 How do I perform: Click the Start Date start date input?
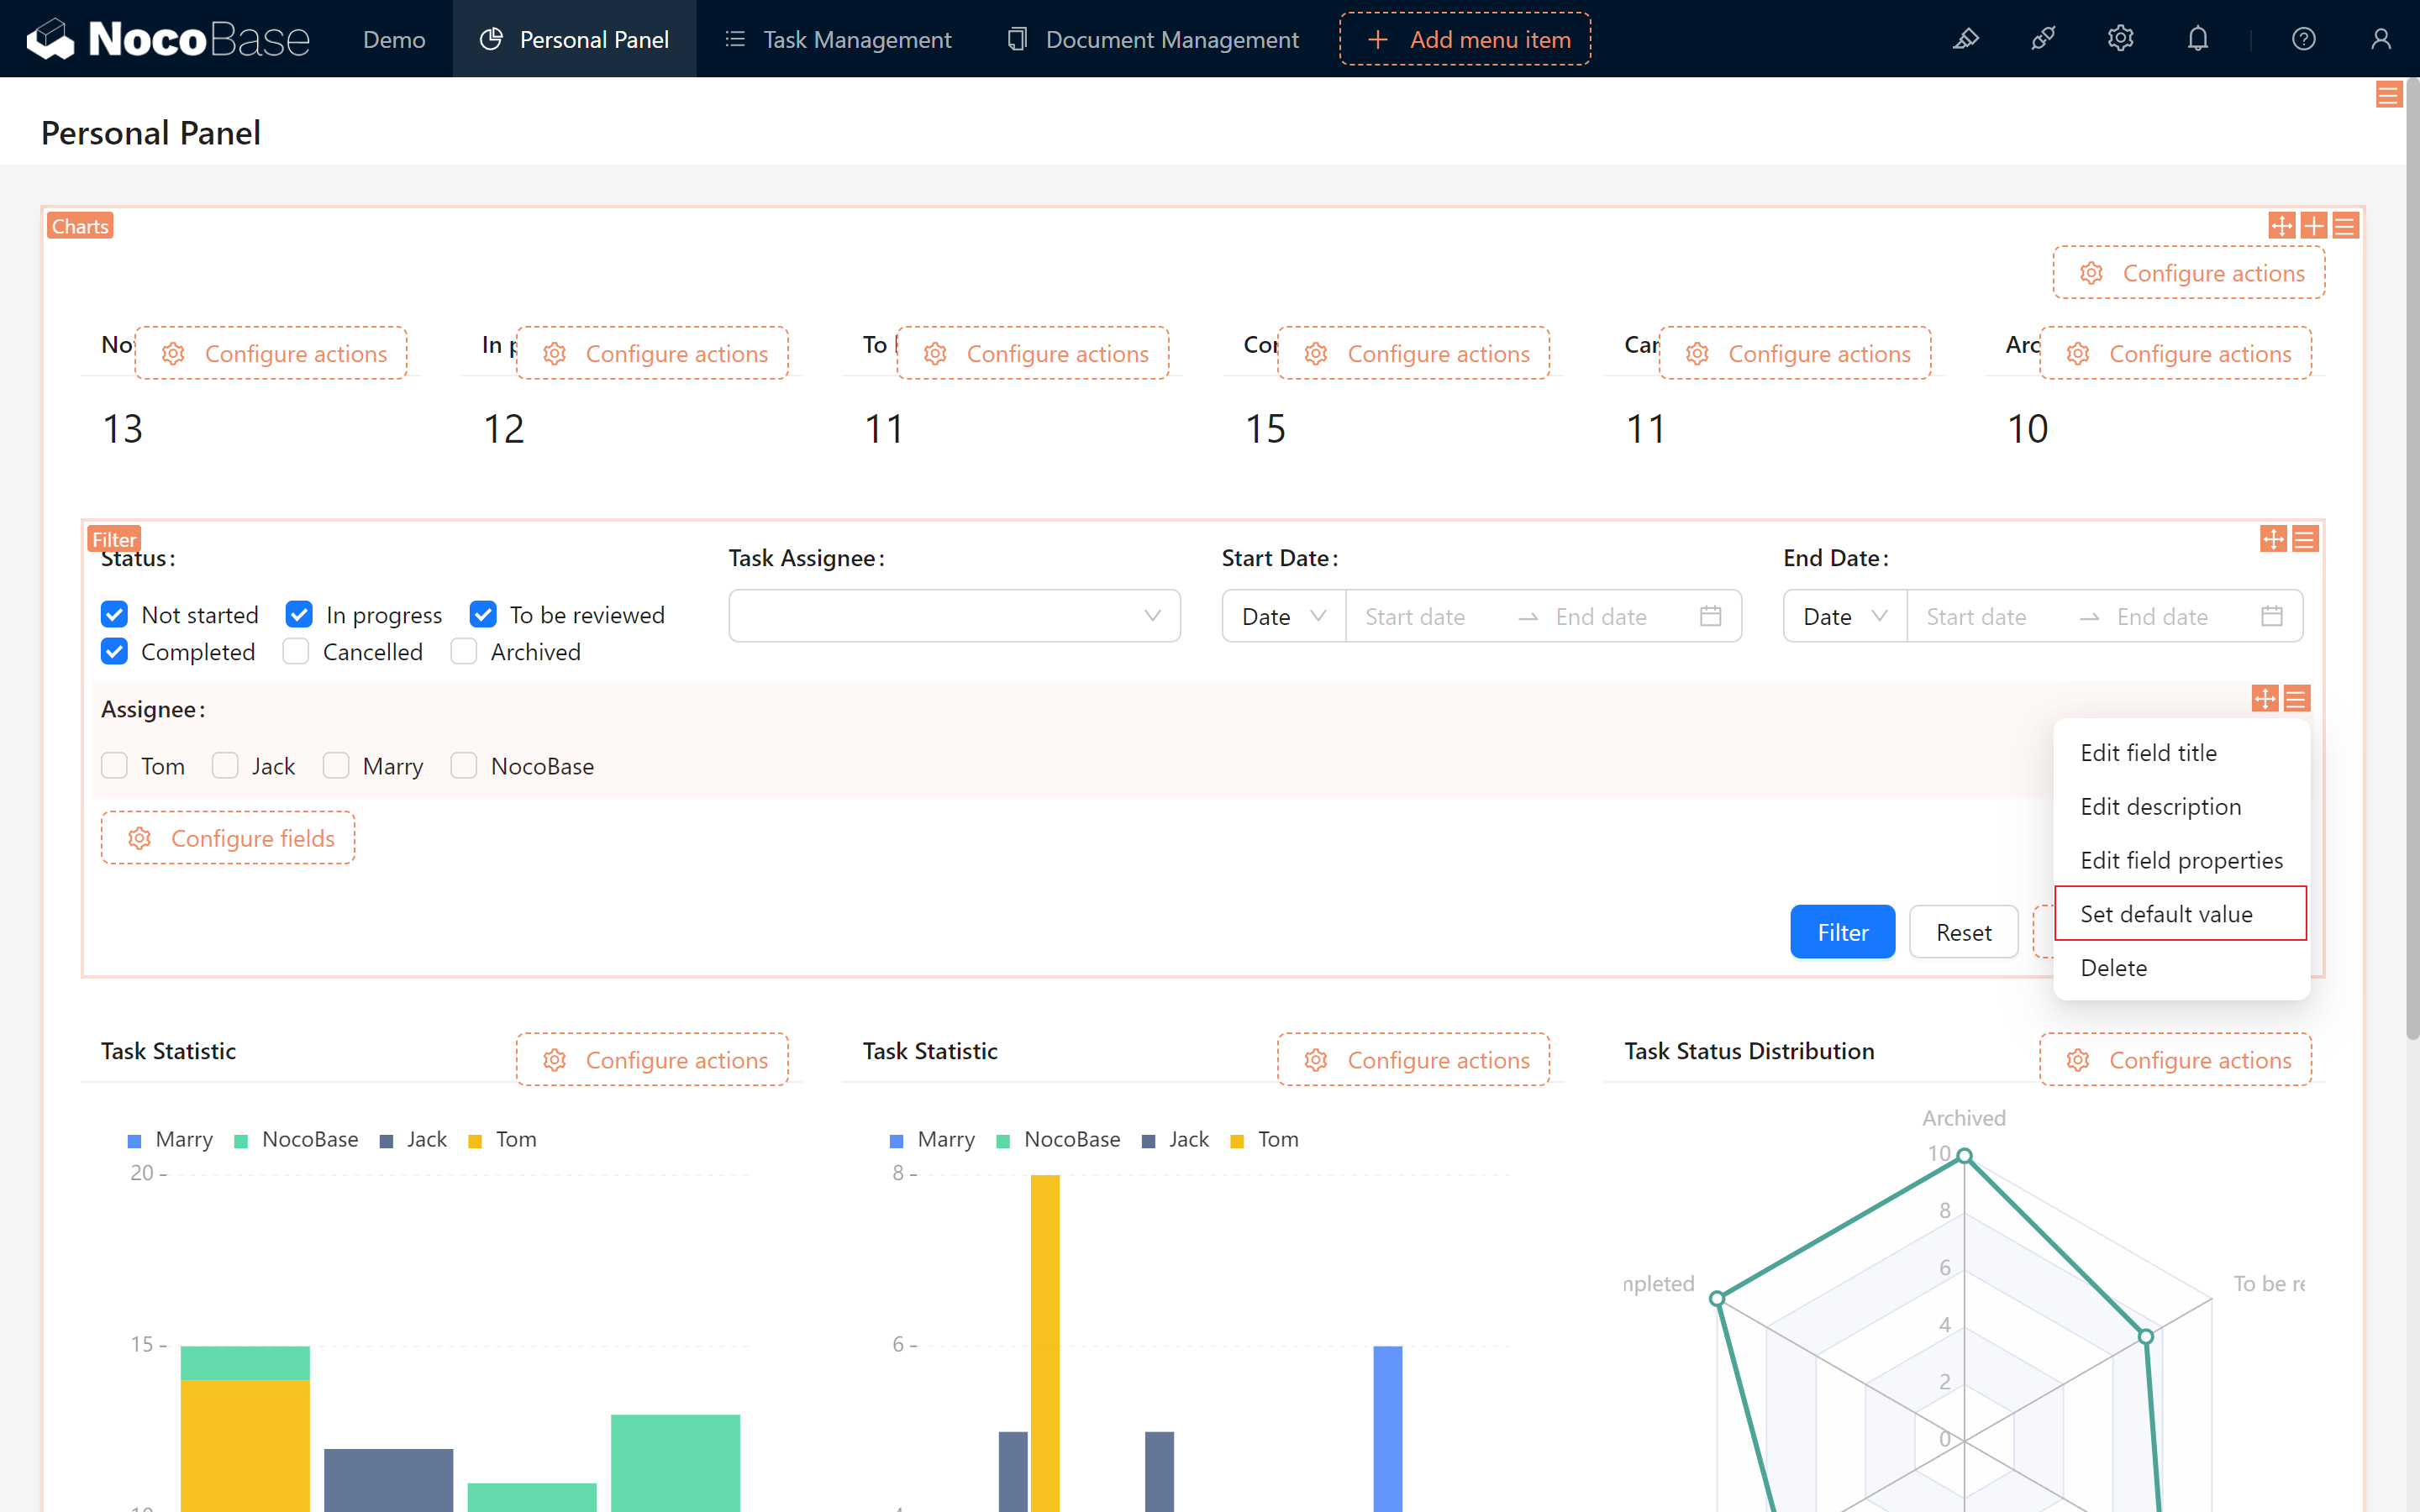pos(1430,616)
